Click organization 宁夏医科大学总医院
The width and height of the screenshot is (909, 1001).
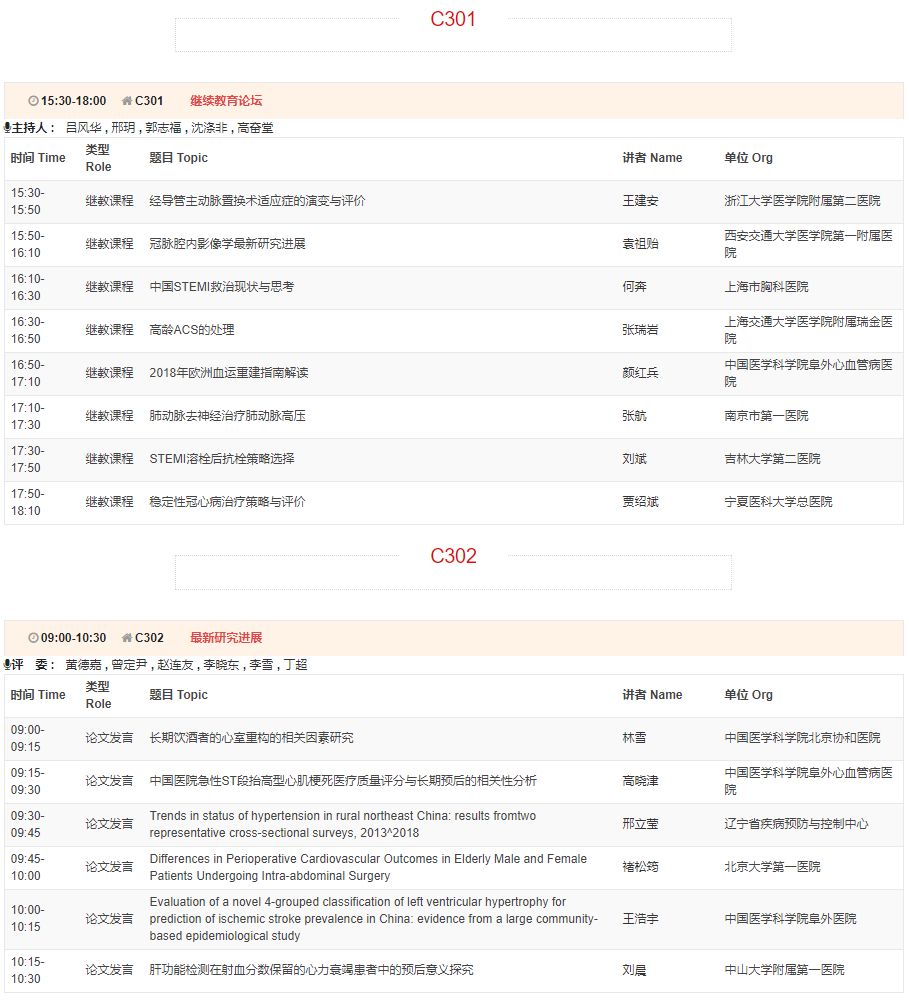coord(778,501)
